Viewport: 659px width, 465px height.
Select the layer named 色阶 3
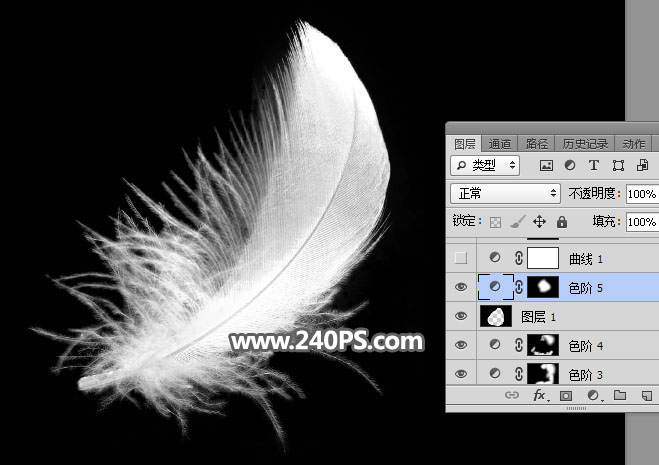click(586, 375)
